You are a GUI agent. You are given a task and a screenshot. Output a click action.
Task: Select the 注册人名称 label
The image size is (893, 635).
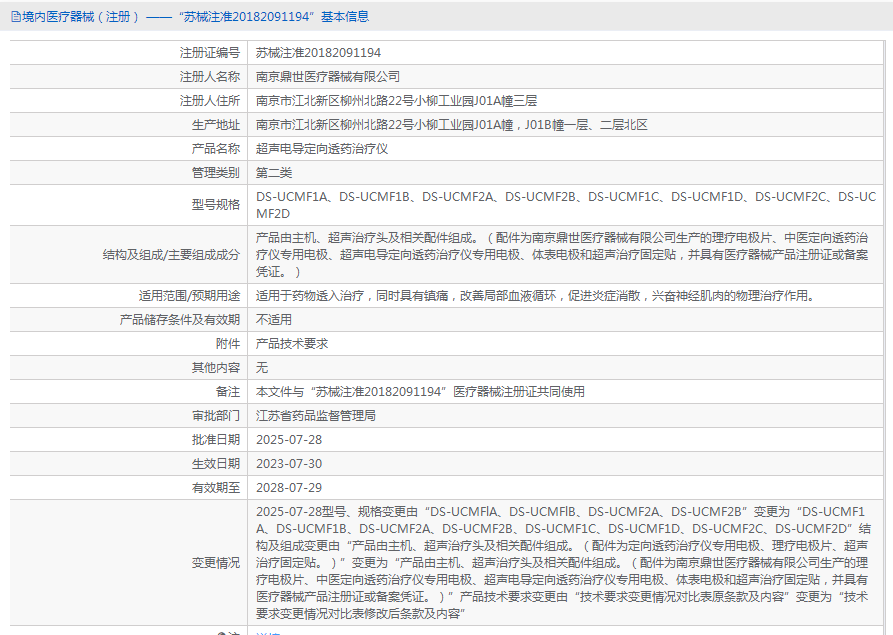coord(210,77)
